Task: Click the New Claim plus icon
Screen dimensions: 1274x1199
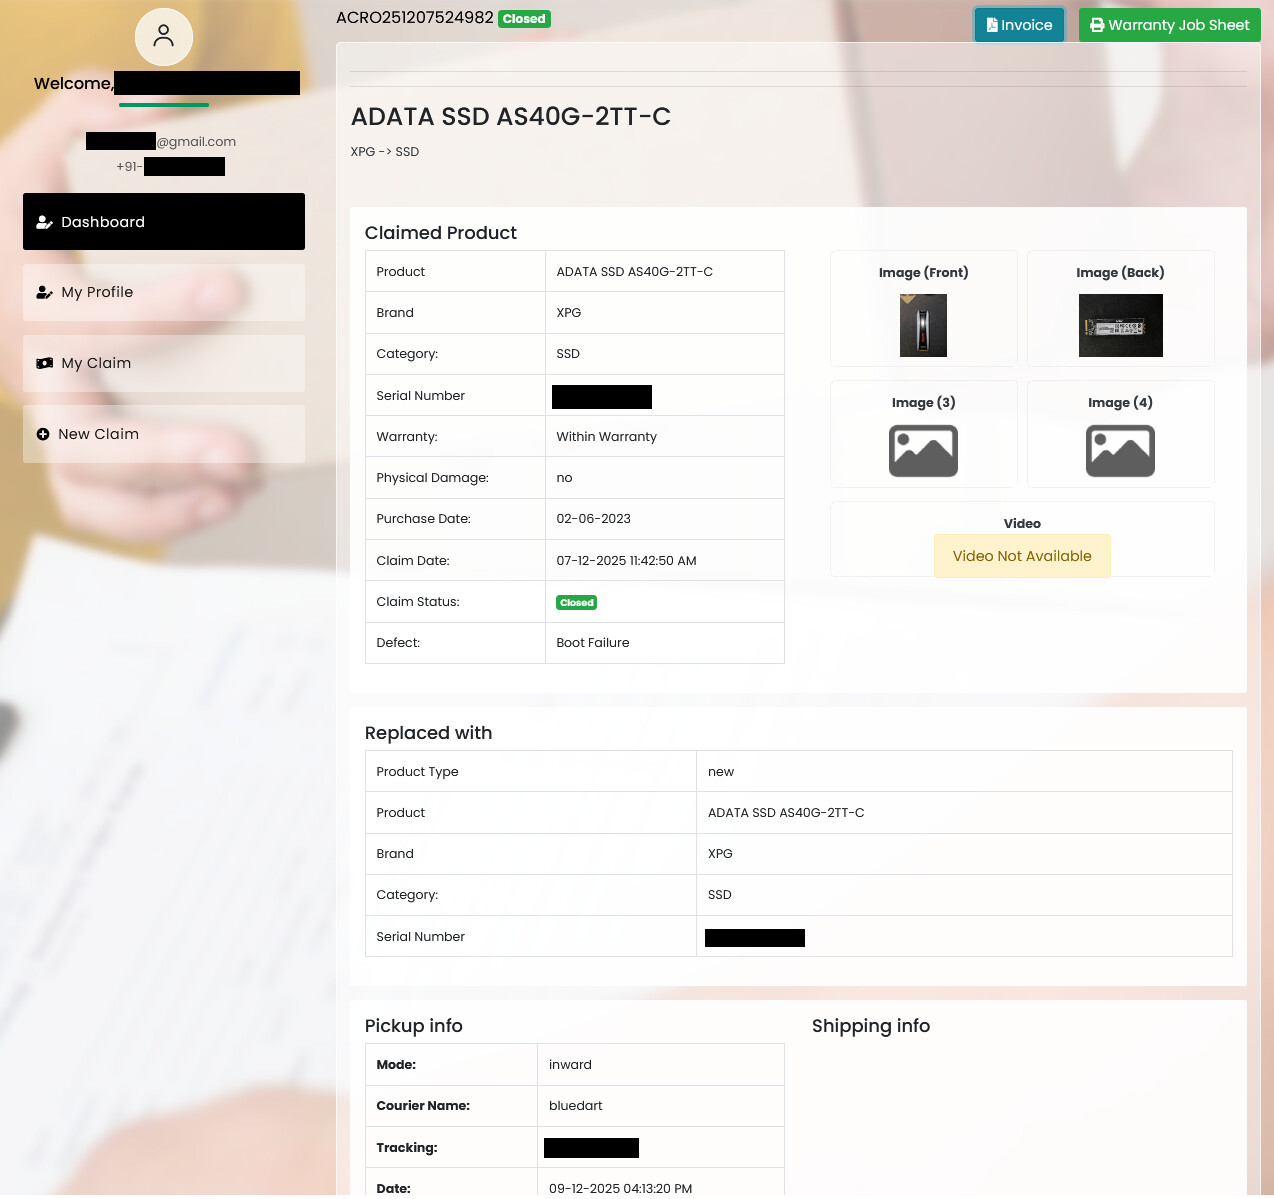Action: pos(43,434)
